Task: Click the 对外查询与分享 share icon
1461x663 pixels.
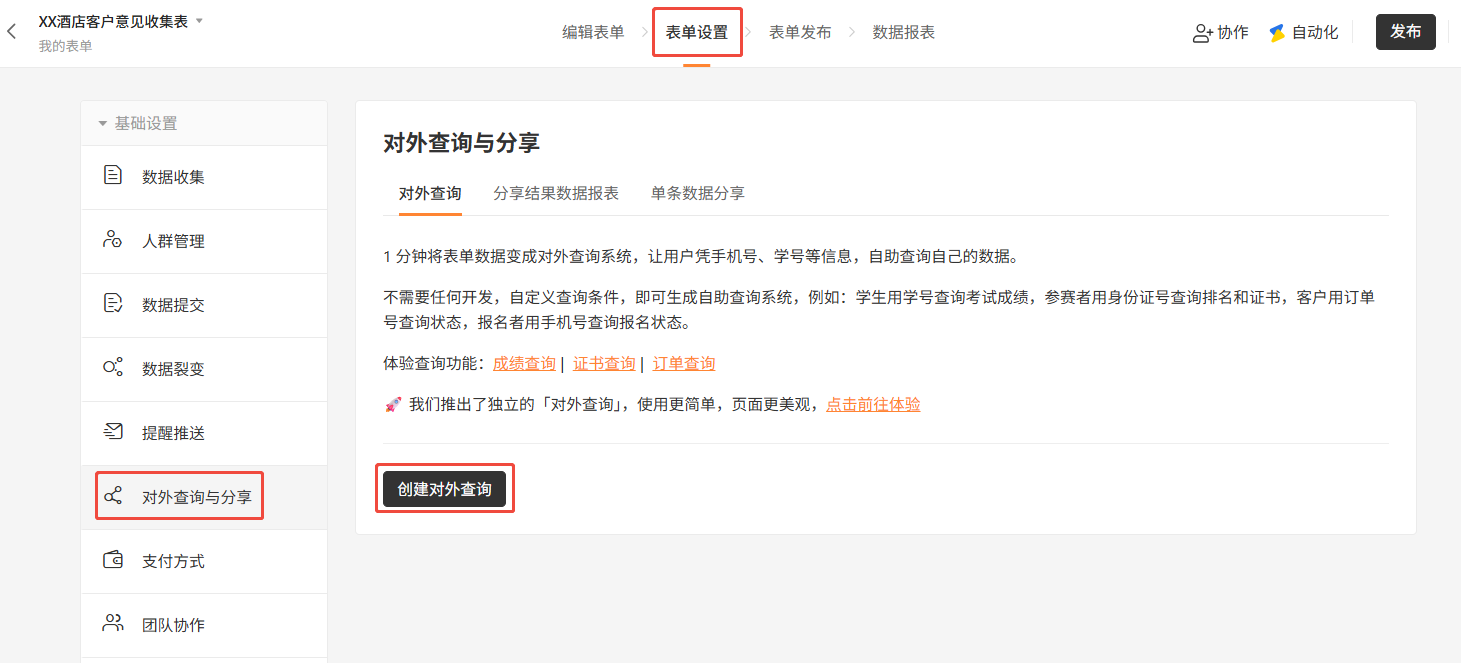Action: 113,496
